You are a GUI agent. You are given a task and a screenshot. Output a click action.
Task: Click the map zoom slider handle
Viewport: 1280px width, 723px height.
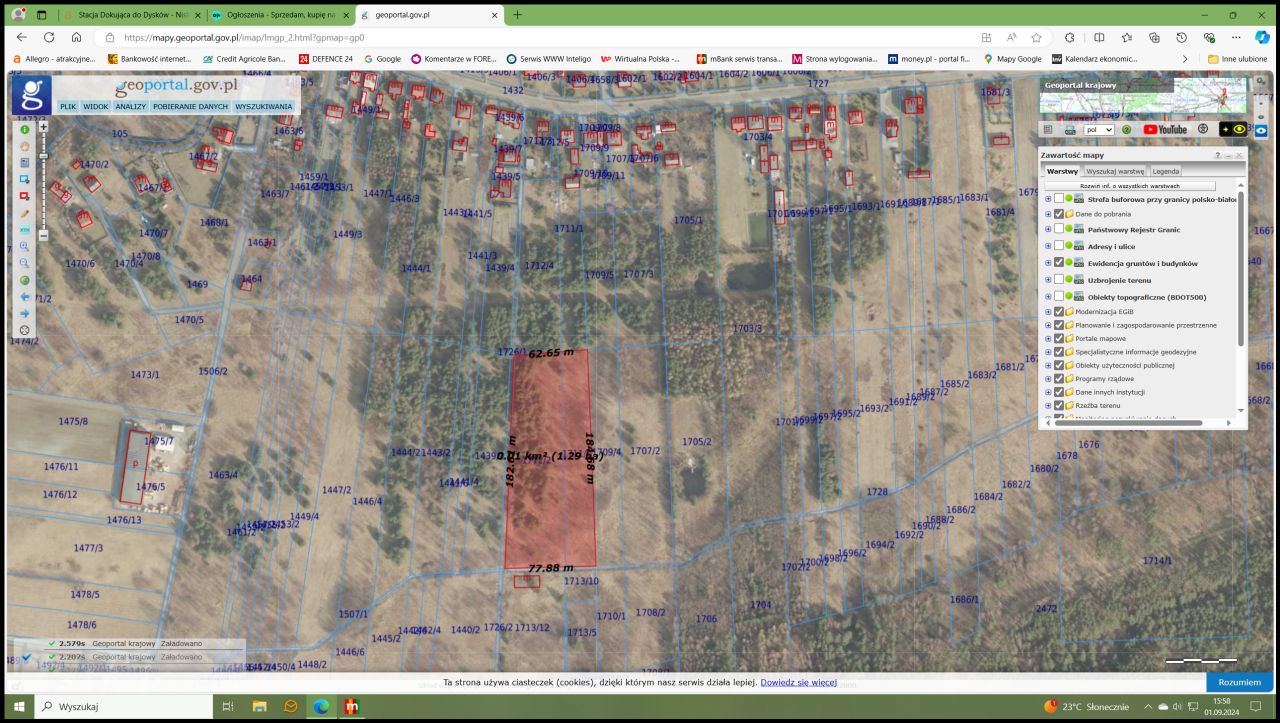point(43,156)
